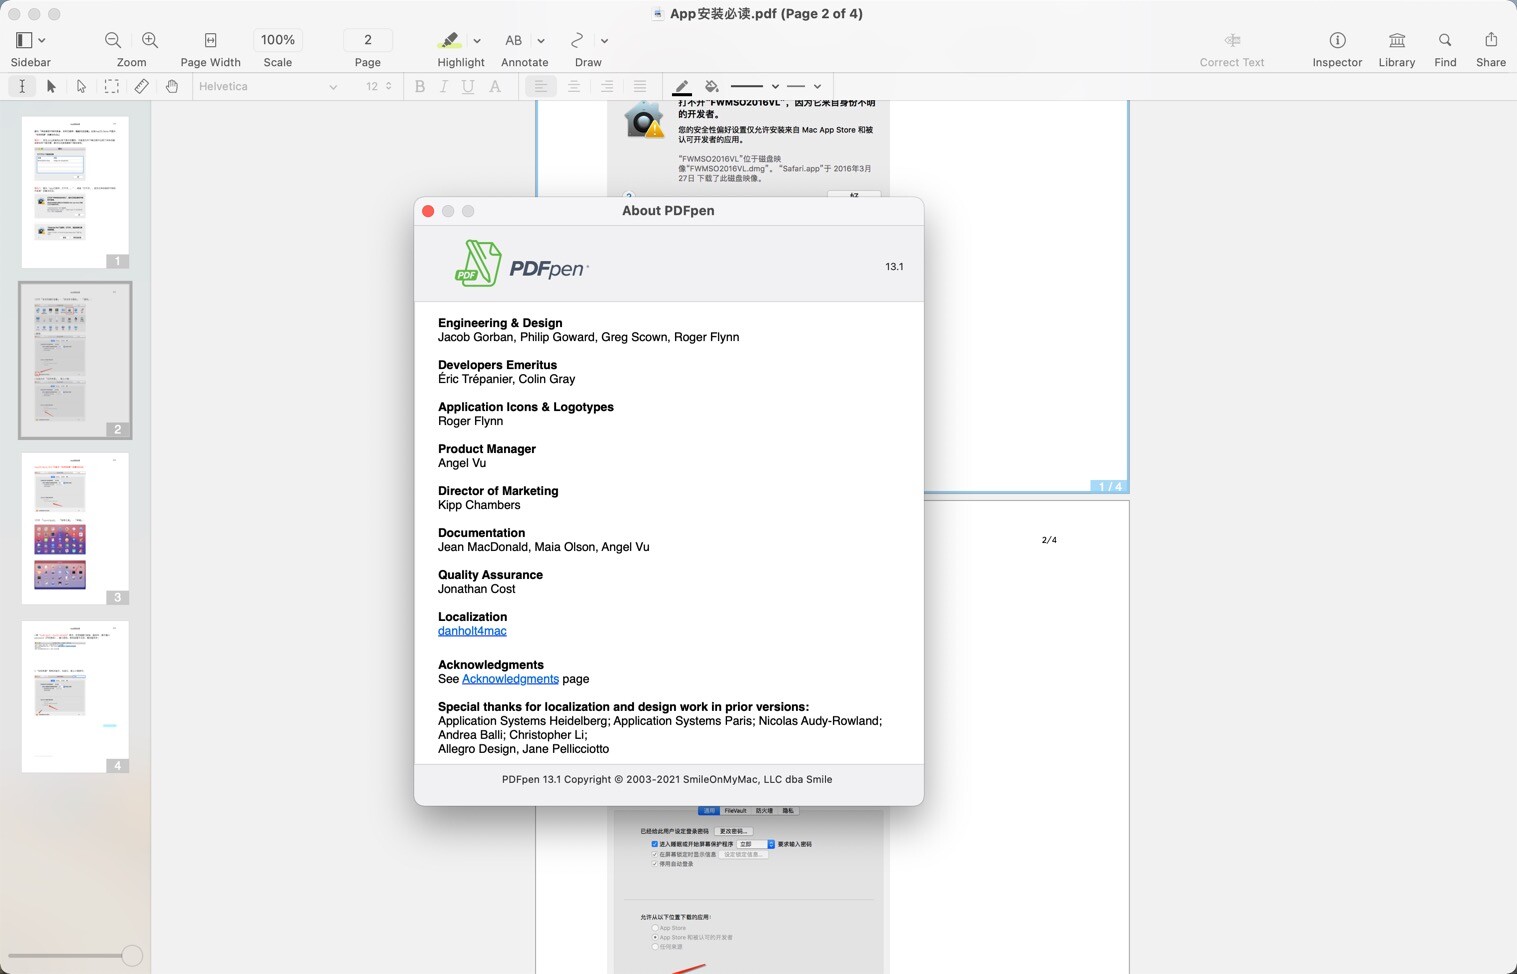Image resolution: width=1517 pixels, height=974 pixels.
Task: Select the Highlight marker tool
Action: tap(449, 40)
